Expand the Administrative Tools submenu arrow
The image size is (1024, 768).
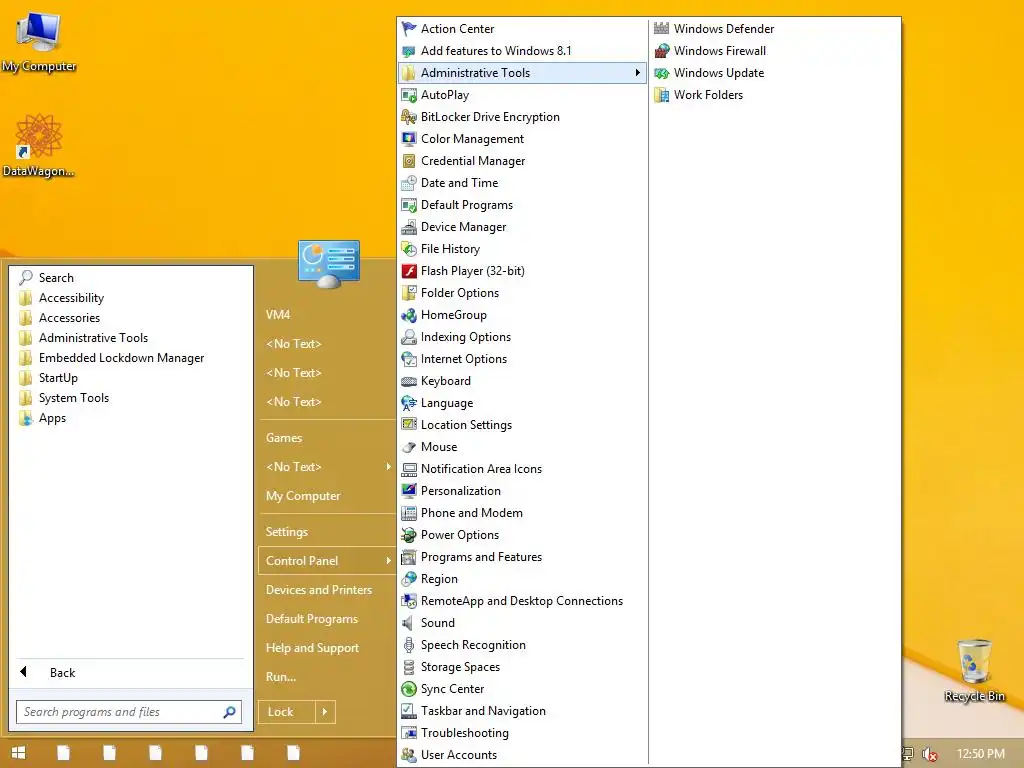(637, 72)
